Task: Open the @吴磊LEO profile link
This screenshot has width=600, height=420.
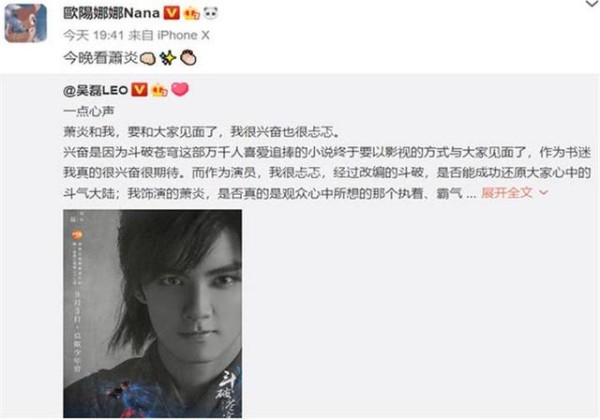Action: (96, 90)
